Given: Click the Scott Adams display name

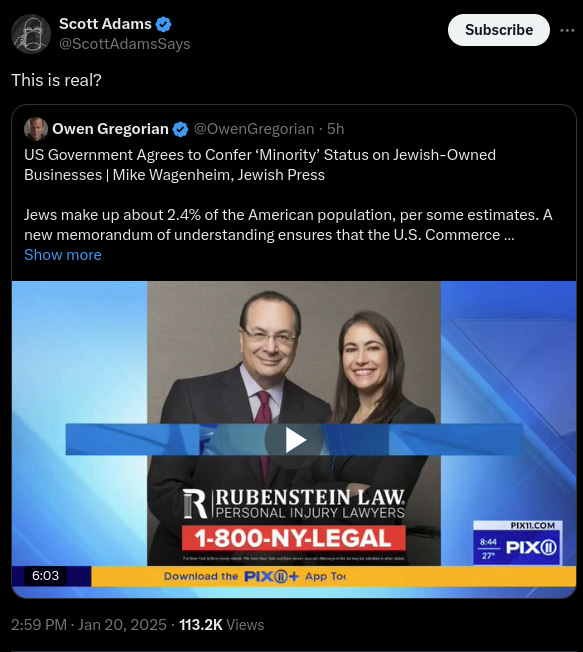Looking at the screenshot, I should pos(105,24).
